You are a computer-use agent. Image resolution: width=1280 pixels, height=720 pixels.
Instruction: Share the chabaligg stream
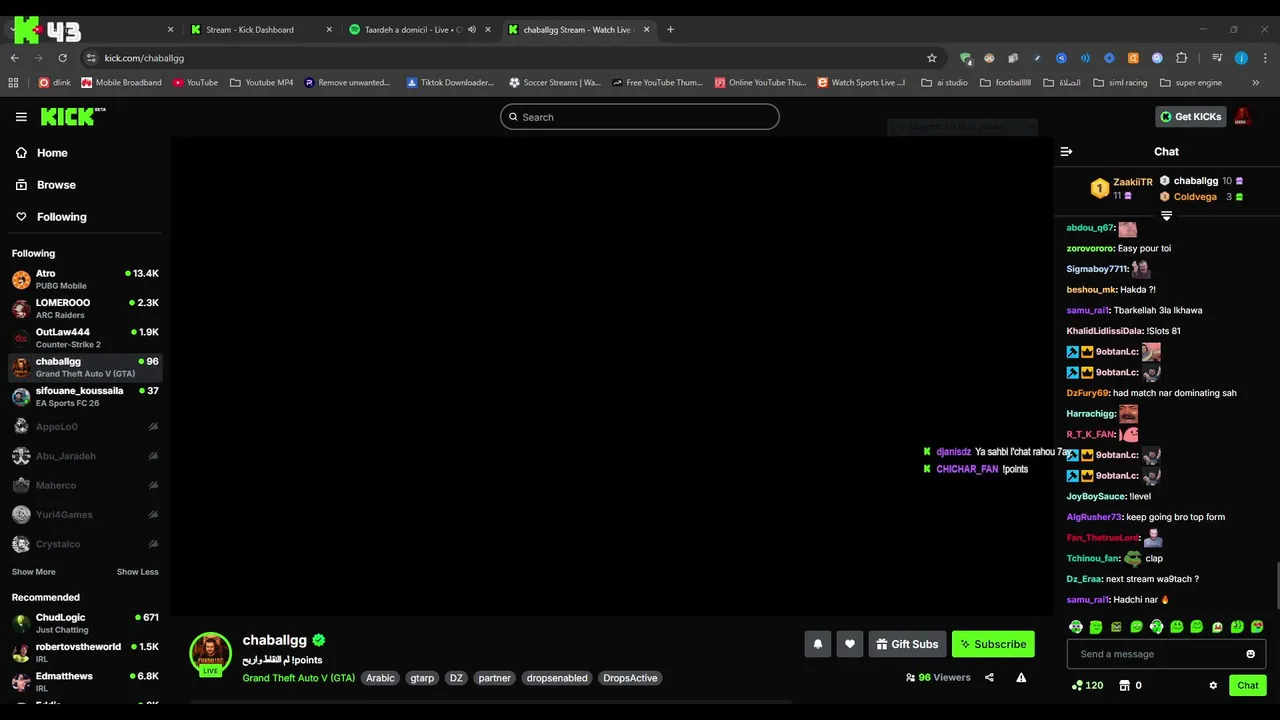point(989,678)
